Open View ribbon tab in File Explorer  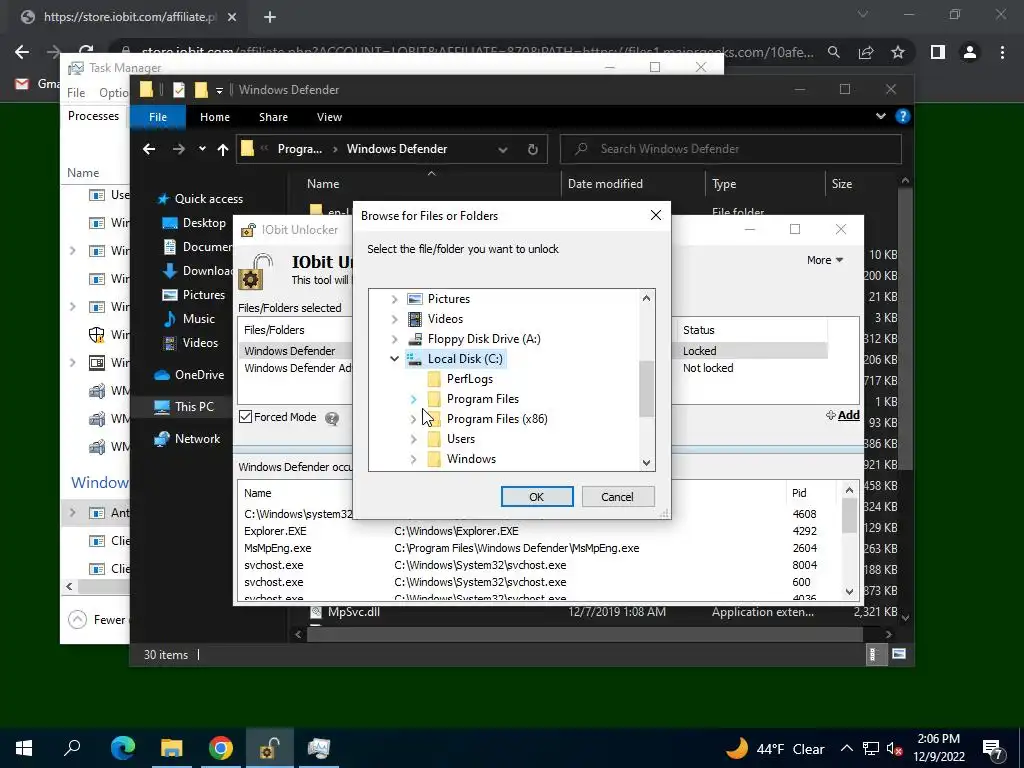(329, 117)
